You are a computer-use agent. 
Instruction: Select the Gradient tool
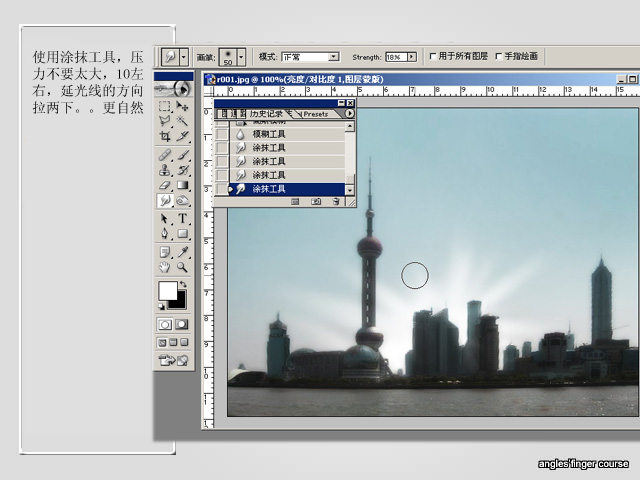click(x=182, y=185)
